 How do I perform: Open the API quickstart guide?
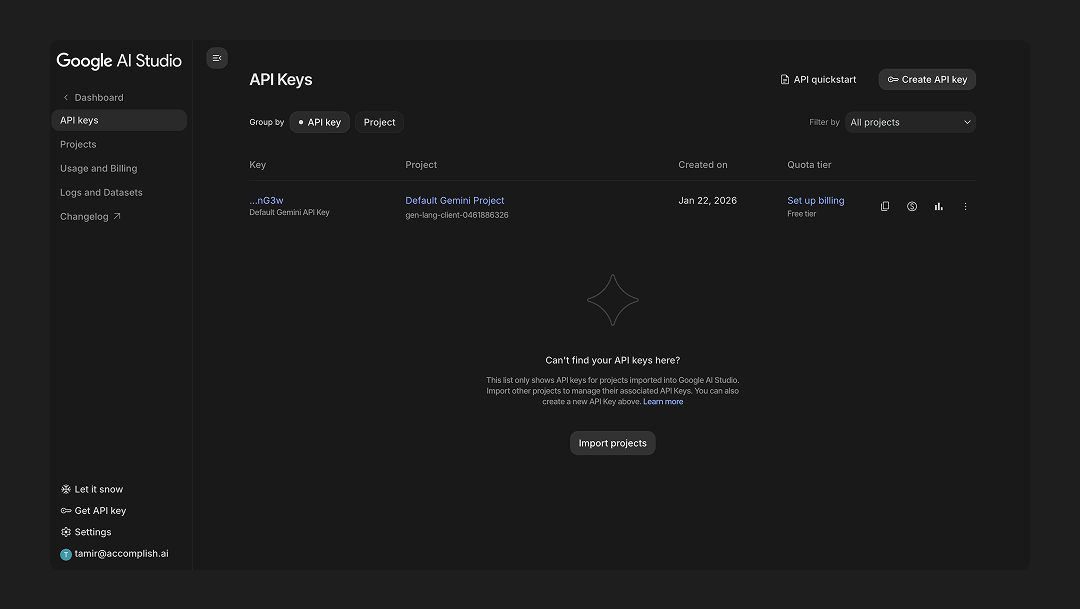pos(818,79)
